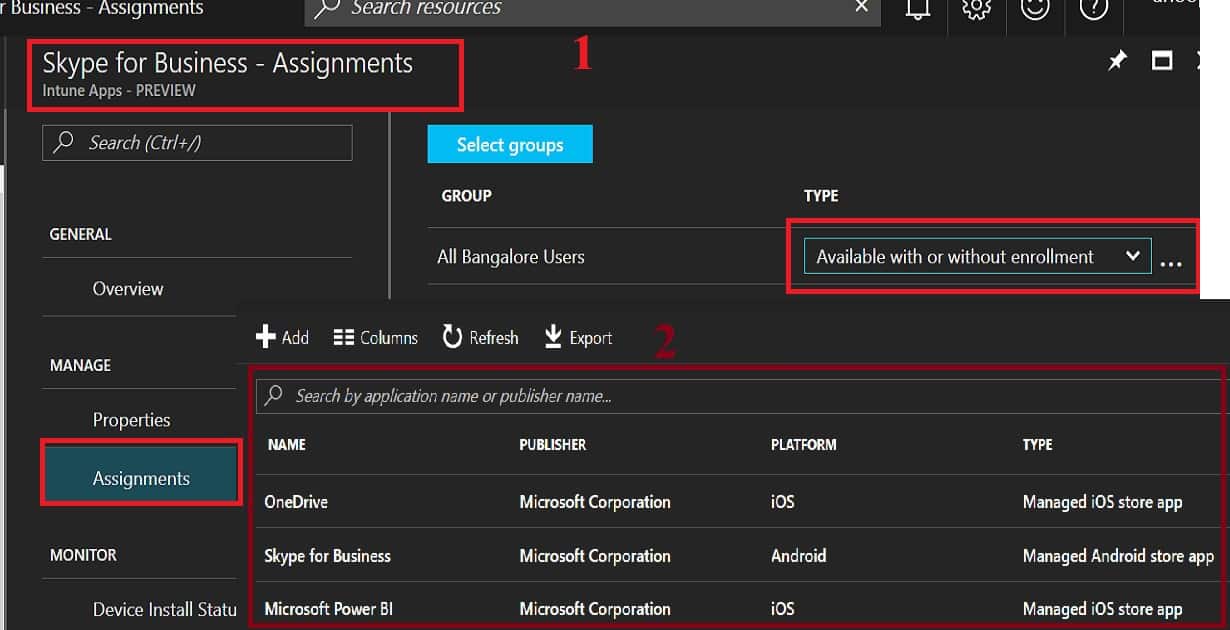Open the Skype for Business app row

click(738, 555)
